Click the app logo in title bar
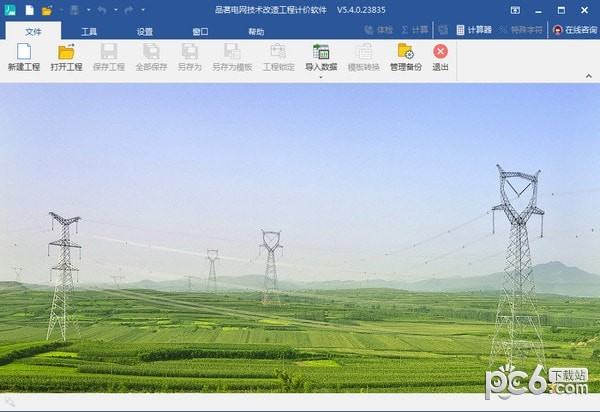This screenshot has height=412, width=600. tap(10, 10)
